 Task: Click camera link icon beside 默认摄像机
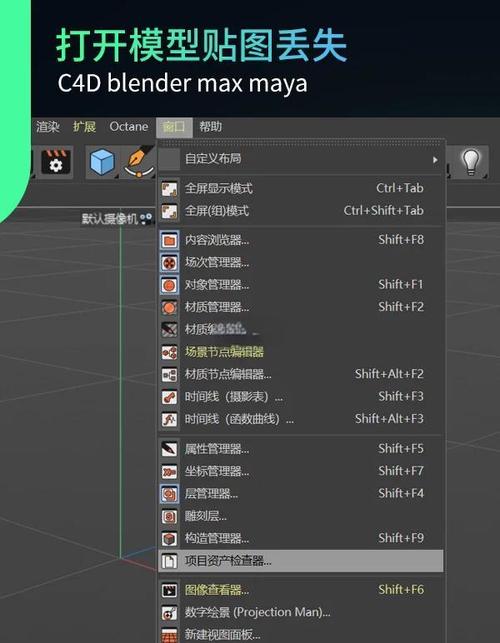pyautogui.click(x=146, y=219)
